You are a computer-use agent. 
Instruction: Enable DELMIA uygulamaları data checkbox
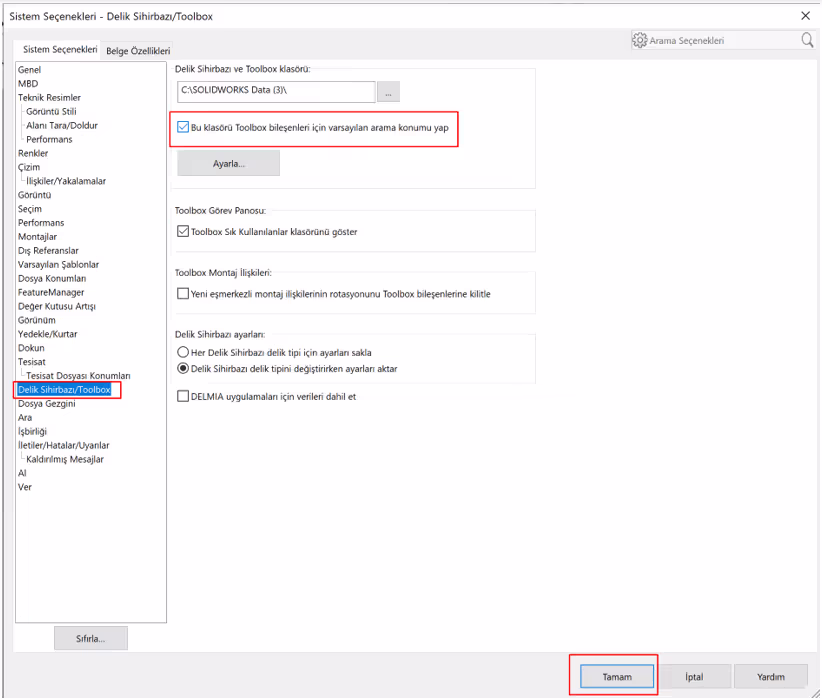[x=182, y=396]
